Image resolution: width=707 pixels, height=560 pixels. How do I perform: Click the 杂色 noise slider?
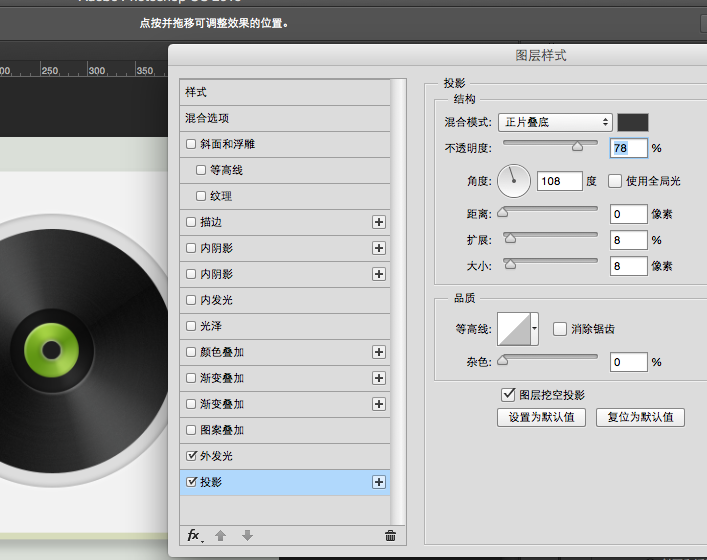point(550,359)
